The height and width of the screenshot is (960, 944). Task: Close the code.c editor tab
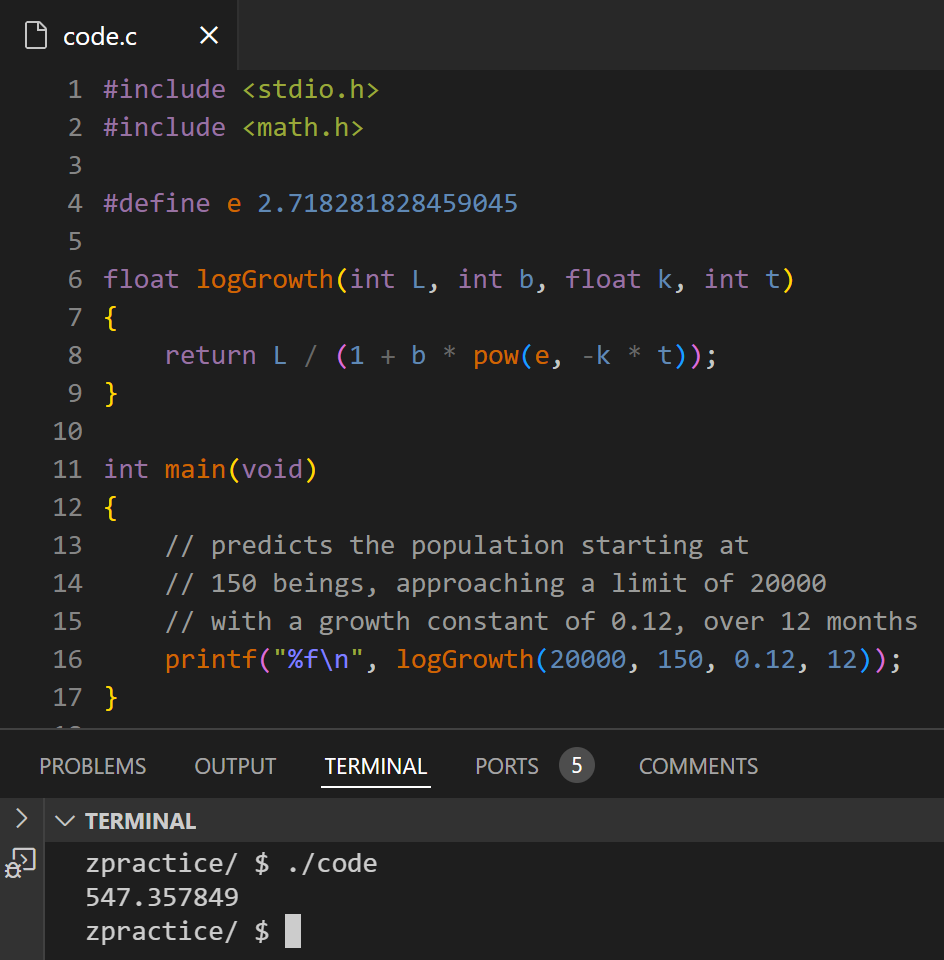209,36
